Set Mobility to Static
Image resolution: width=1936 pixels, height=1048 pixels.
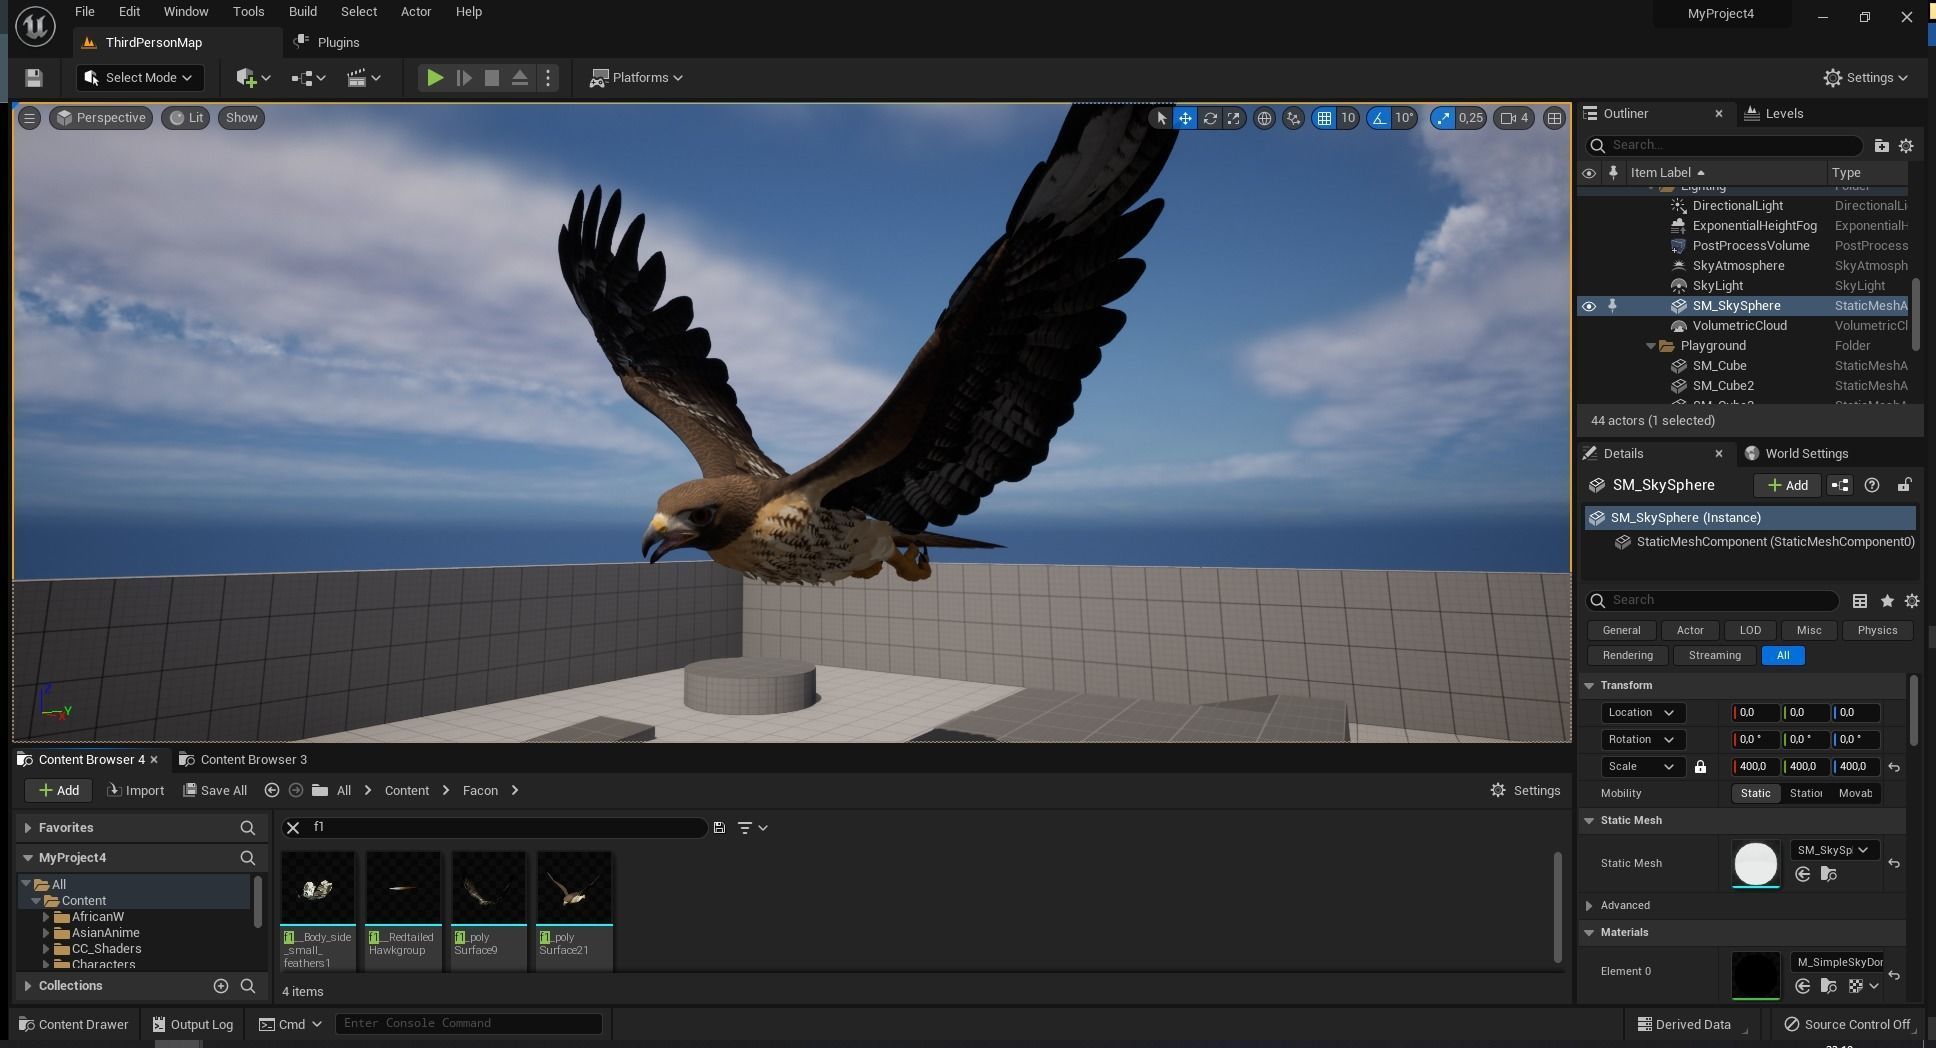(1755, 794)
